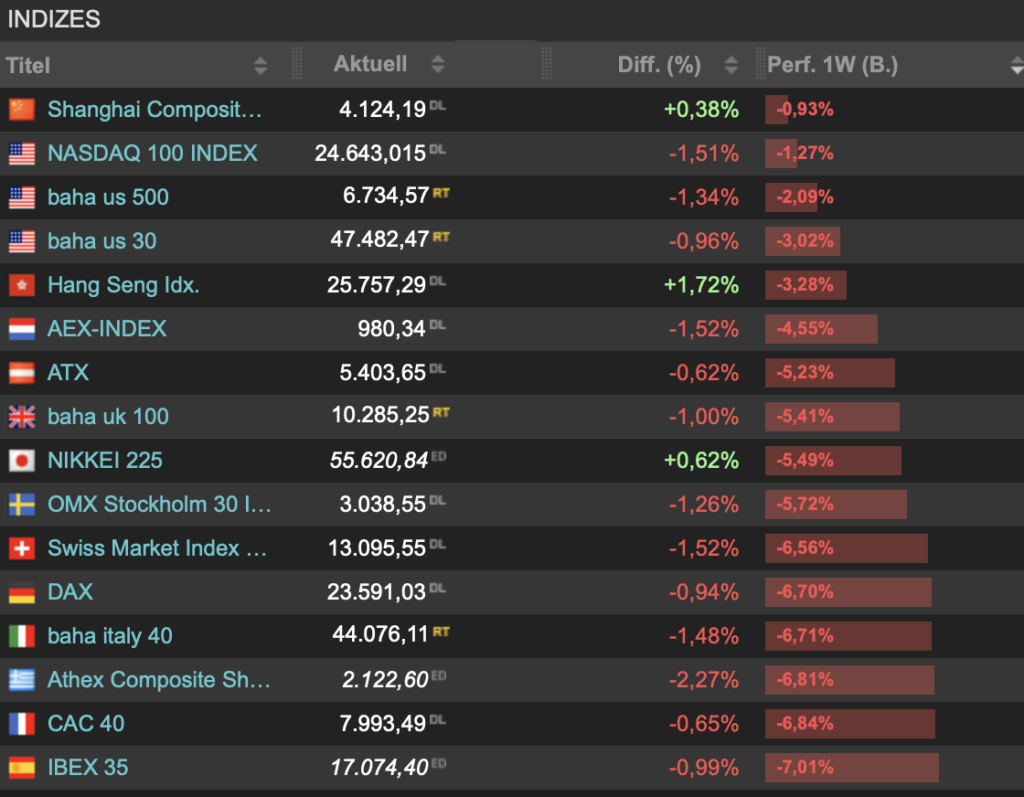This screenshot has height=797, width=1024.
Task: Select the Perf. 1W (B.) column header
Action: [832, 65]
